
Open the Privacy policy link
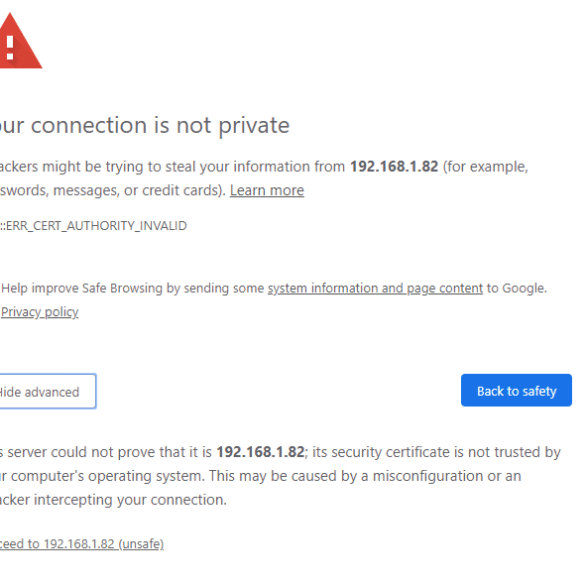(x=40, y=312)
